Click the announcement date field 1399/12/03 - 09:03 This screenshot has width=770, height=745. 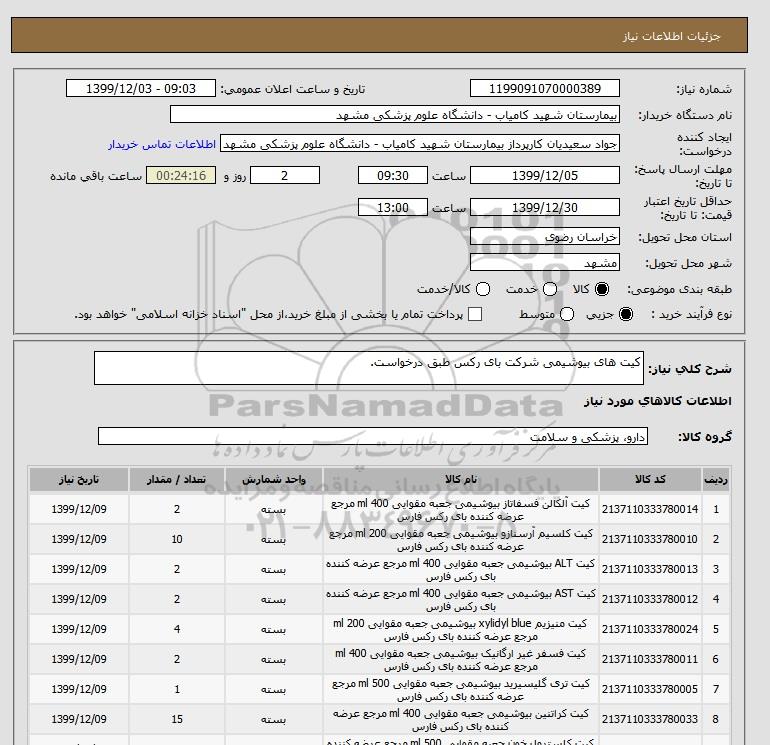click(x=140, y=88)
